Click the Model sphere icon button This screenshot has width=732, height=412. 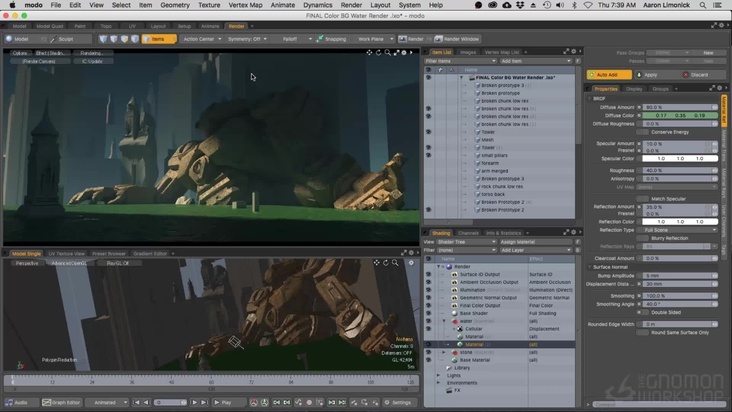pos(9,39)
